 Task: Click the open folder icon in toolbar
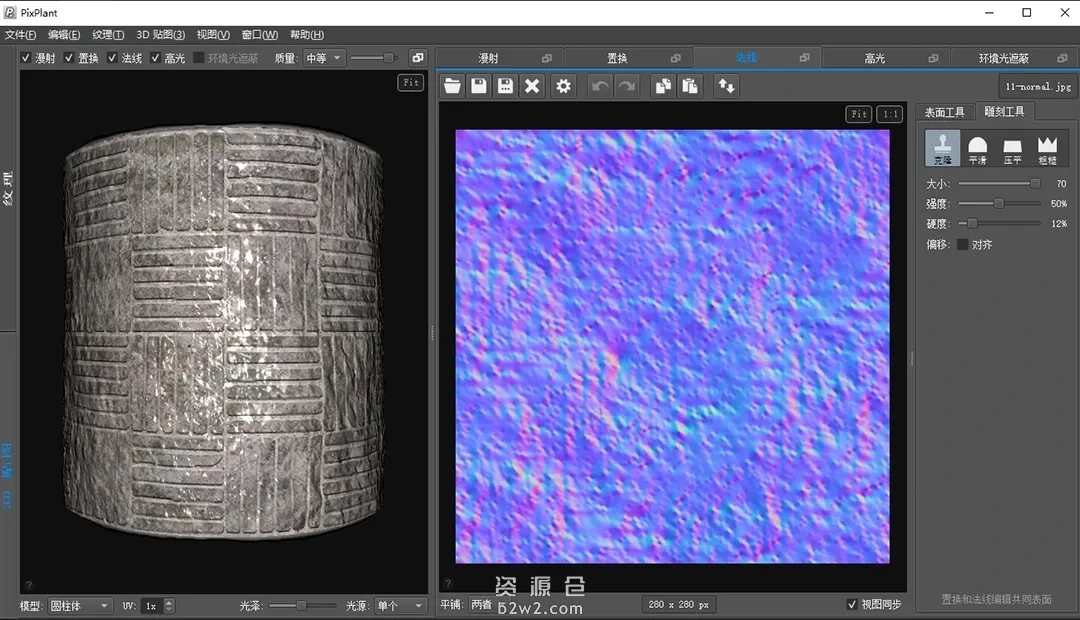click(x=453, y=86)
